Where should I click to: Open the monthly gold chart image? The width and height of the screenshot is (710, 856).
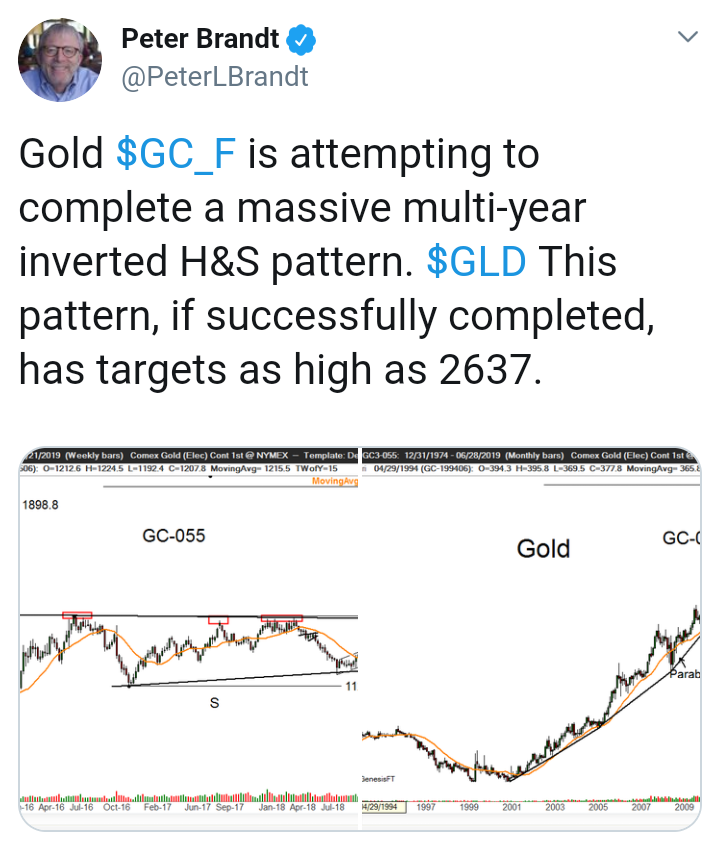[x=531, y=639]
